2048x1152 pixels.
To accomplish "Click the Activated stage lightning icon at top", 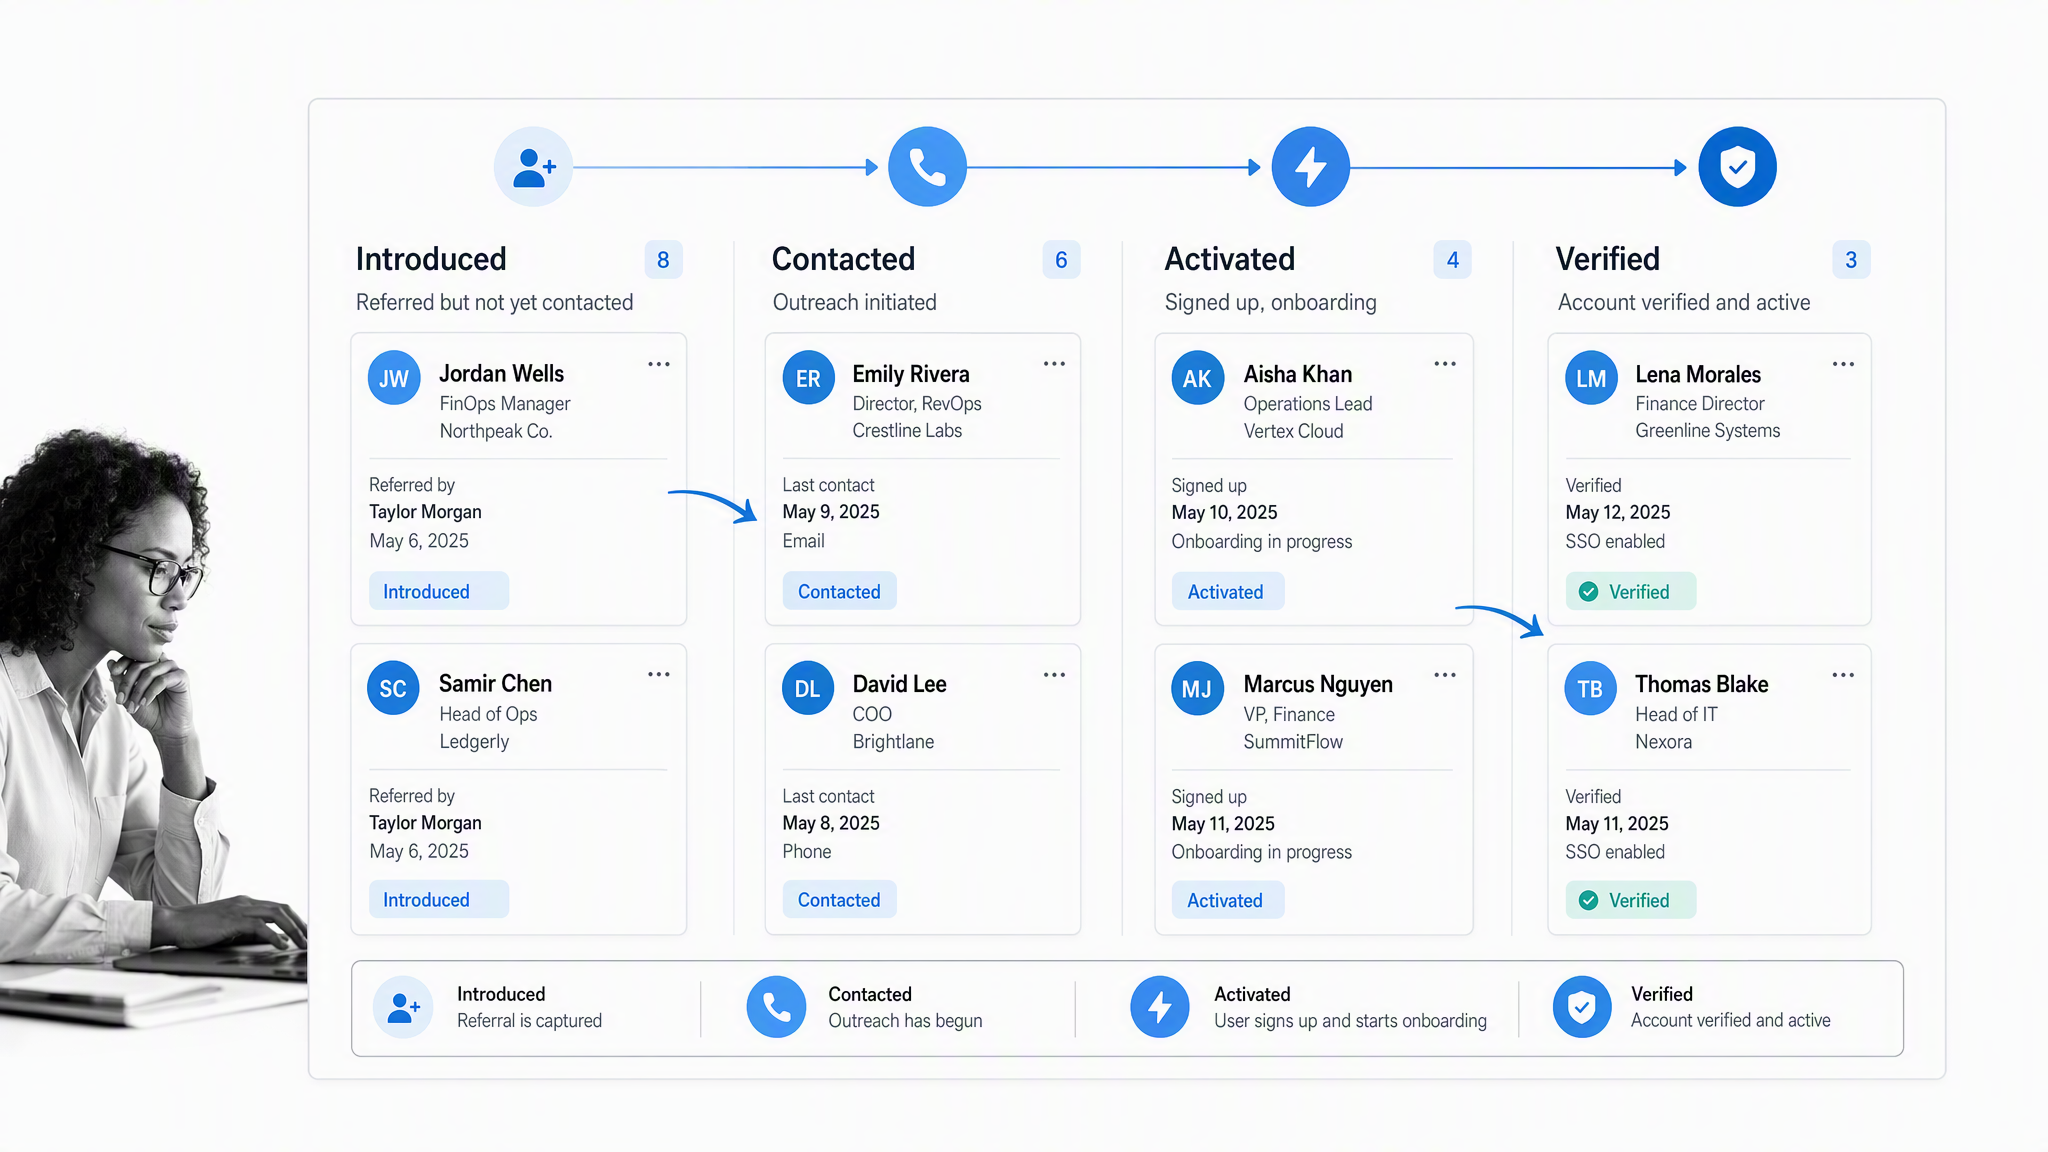I will 1310,167.
